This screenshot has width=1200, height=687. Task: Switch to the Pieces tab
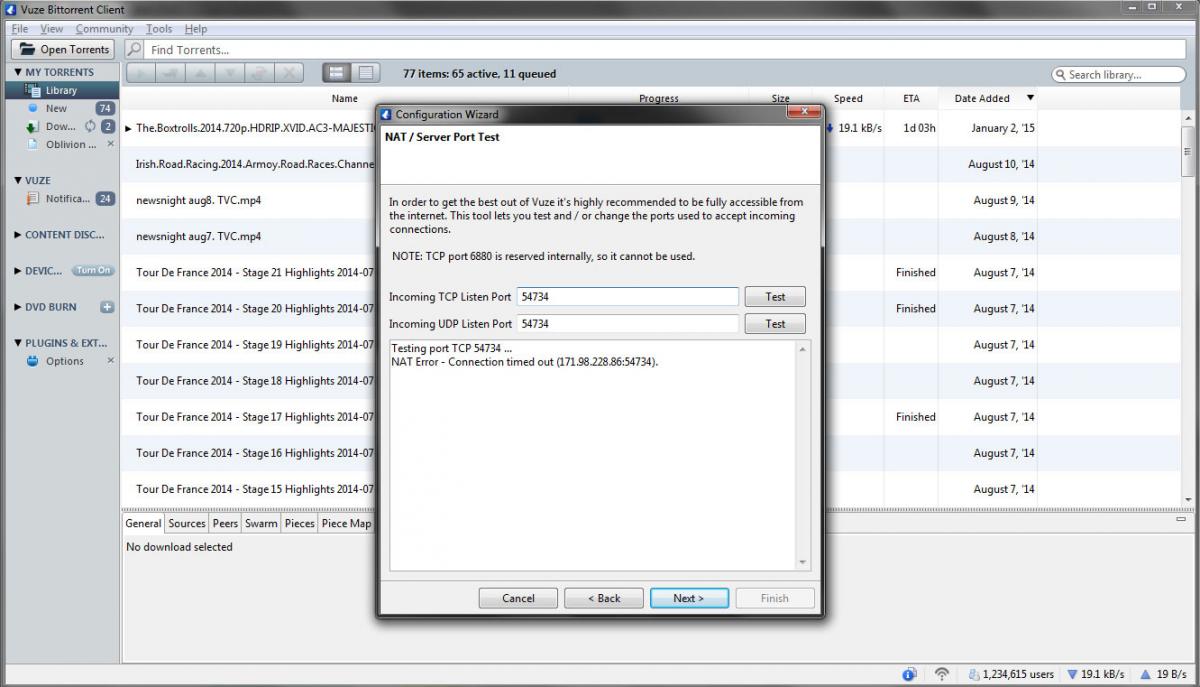[x=300, y=523]
